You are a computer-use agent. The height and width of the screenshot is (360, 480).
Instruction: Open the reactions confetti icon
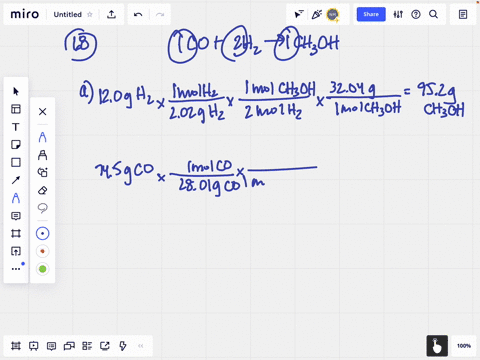tap(316, 14)
